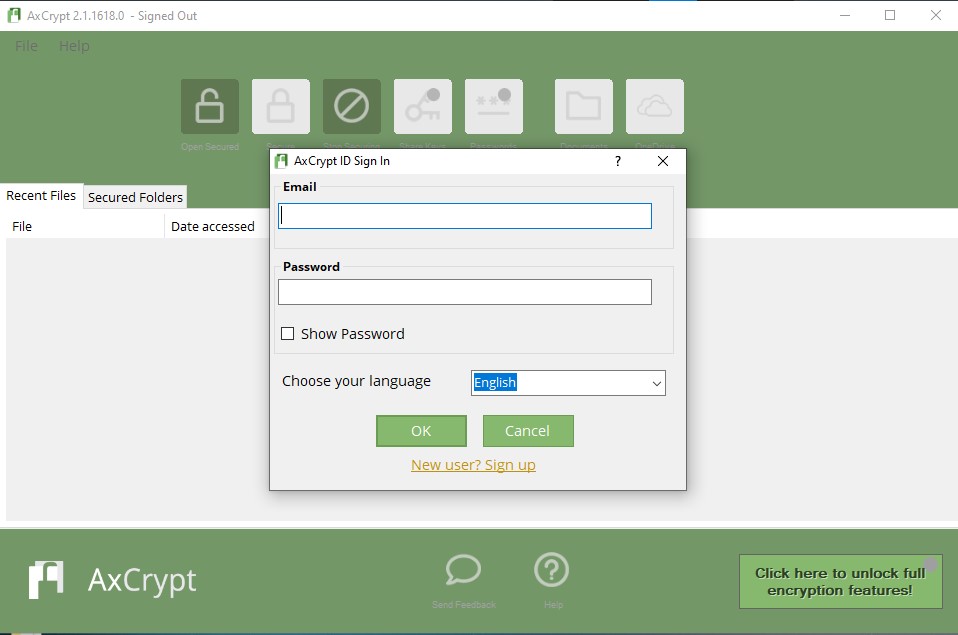Image resolution: width=958 pixels, height=635 pixels.
Task: Select the Recent Files tab
Action: [x=41, y=196]
